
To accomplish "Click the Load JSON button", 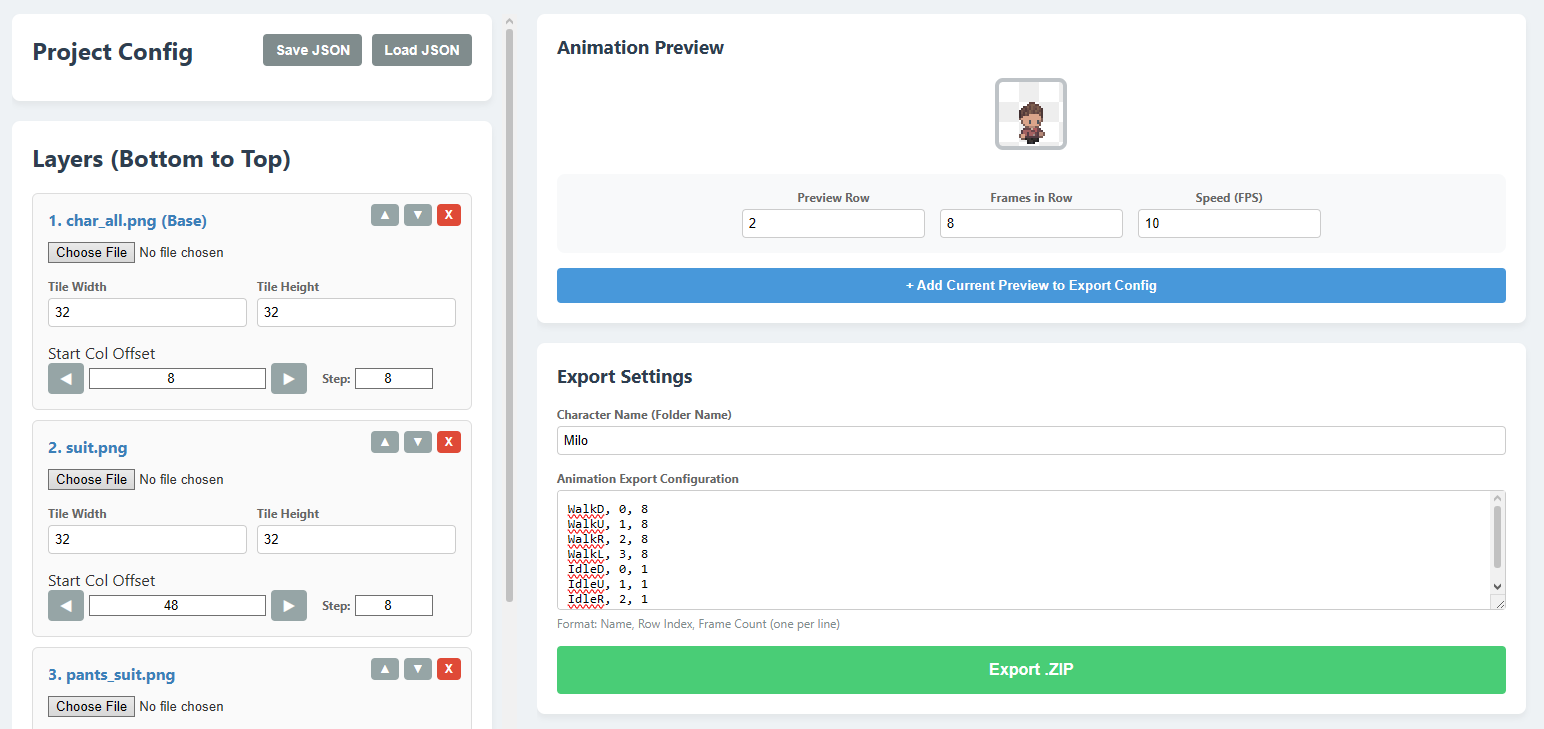I will click(422, 50).
